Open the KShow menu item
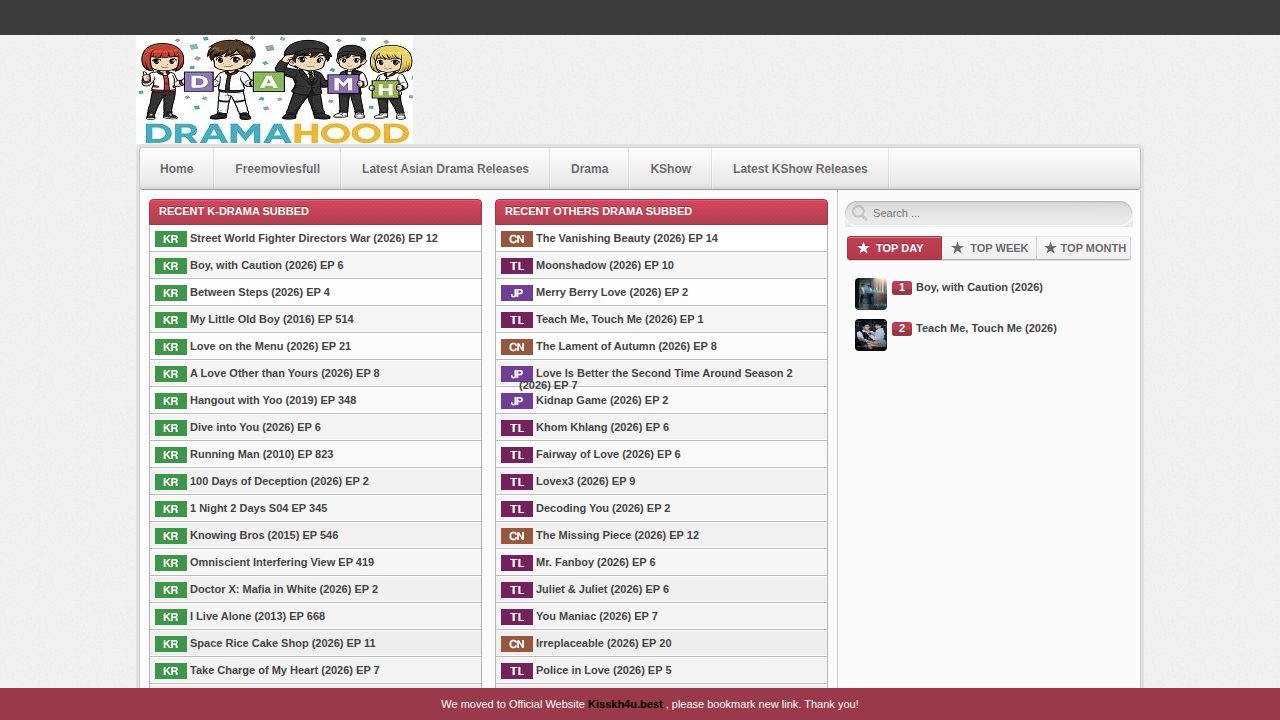 (x=671, y=169)
